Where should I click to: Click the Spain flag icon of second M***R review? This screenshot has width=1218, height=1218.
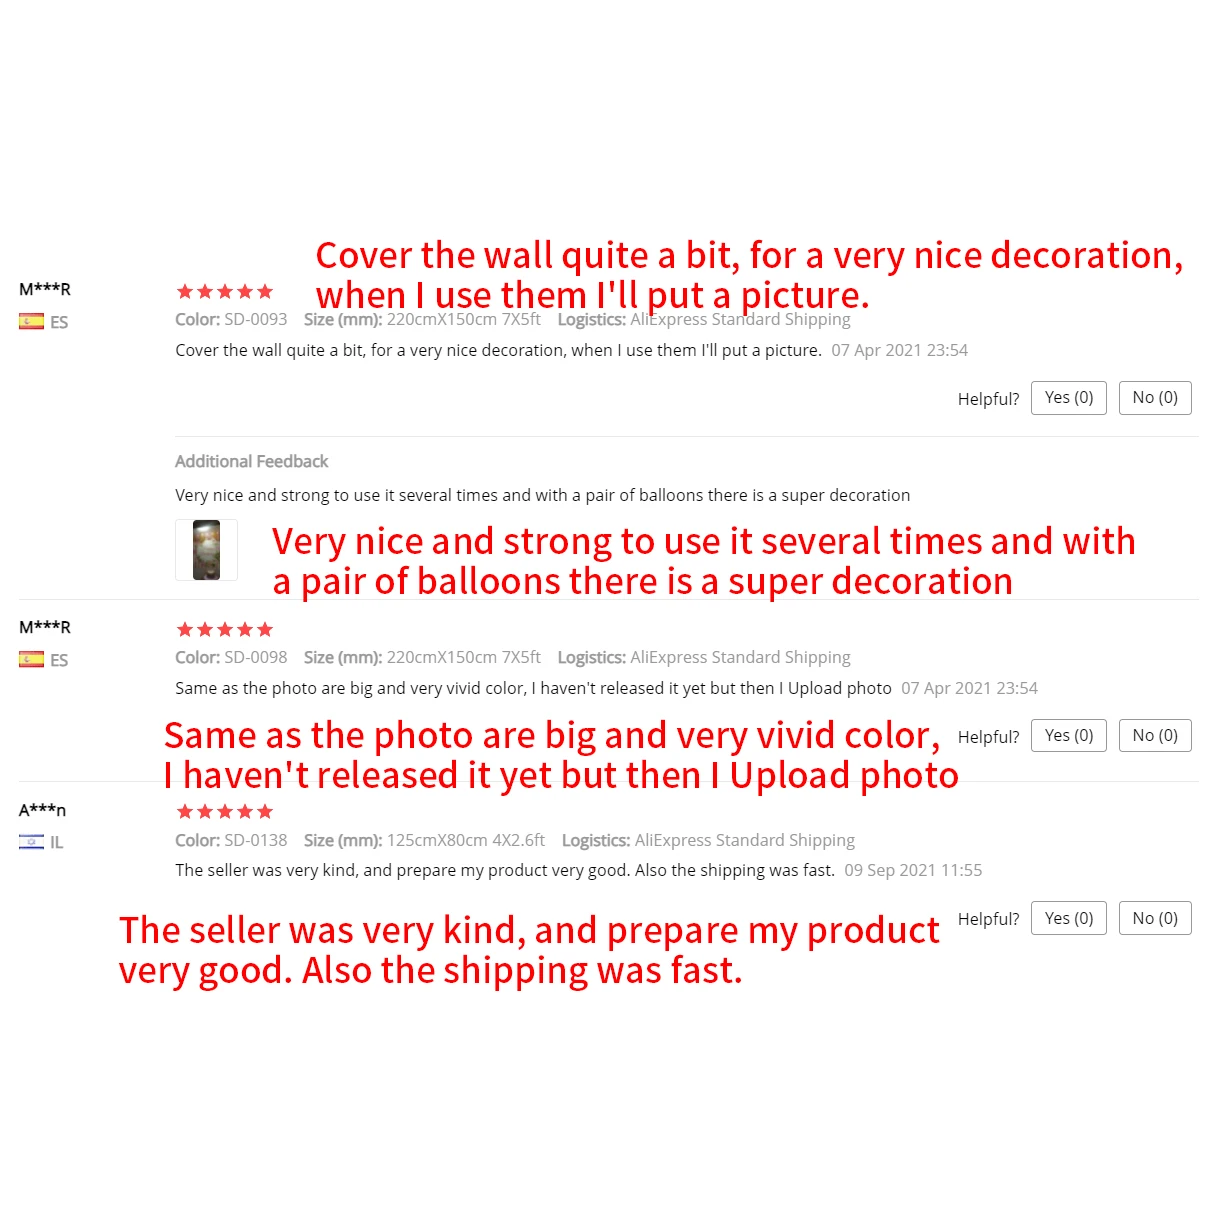click(31, 660)
